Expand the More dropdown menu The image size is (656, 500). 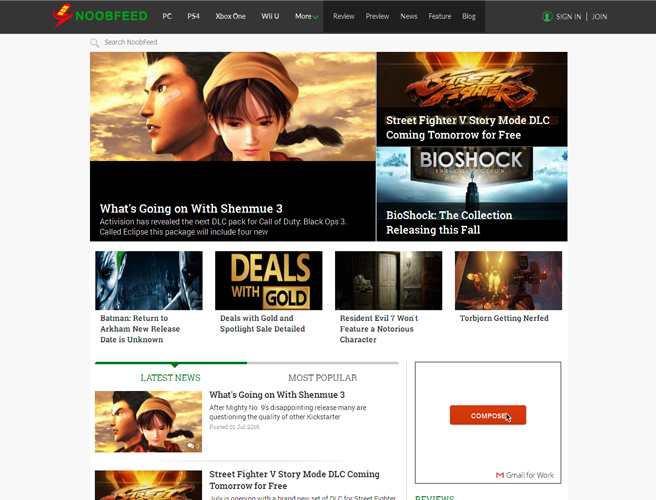coord(307,16)
